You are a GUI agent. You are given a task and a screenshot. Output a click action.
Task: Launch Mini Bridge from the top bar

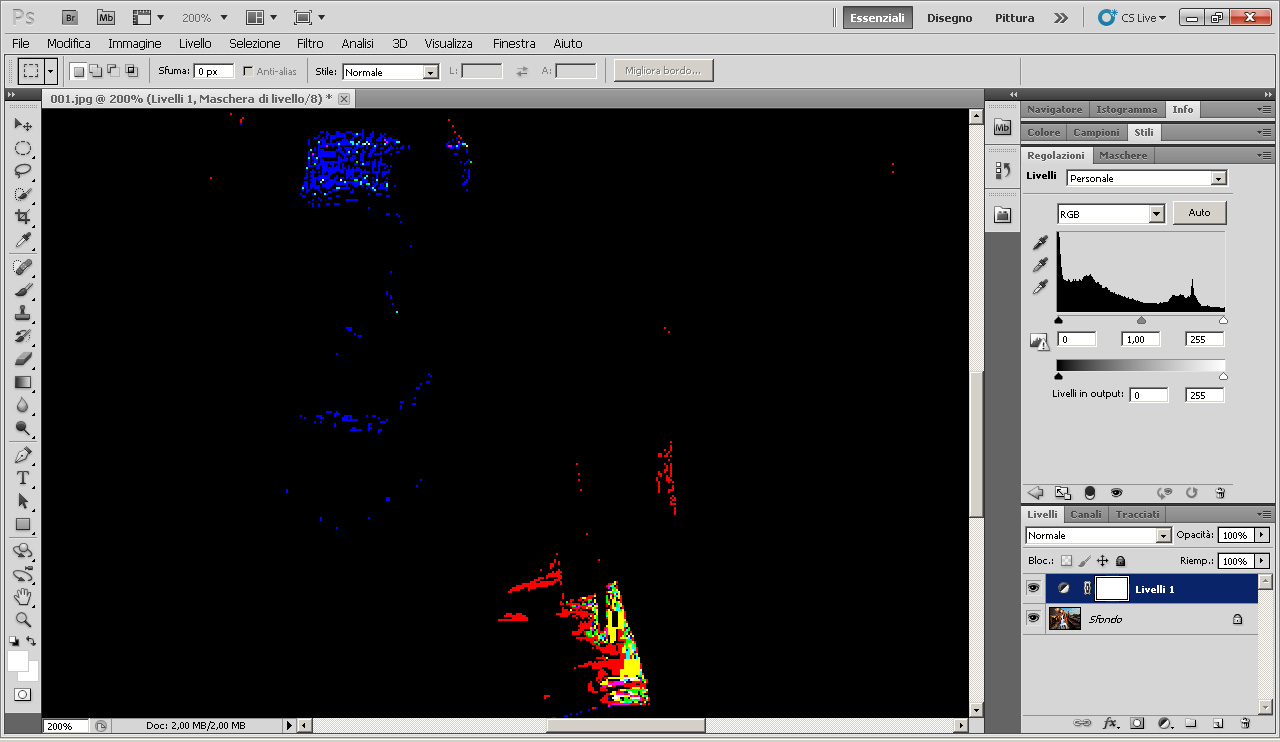point(106,17)
